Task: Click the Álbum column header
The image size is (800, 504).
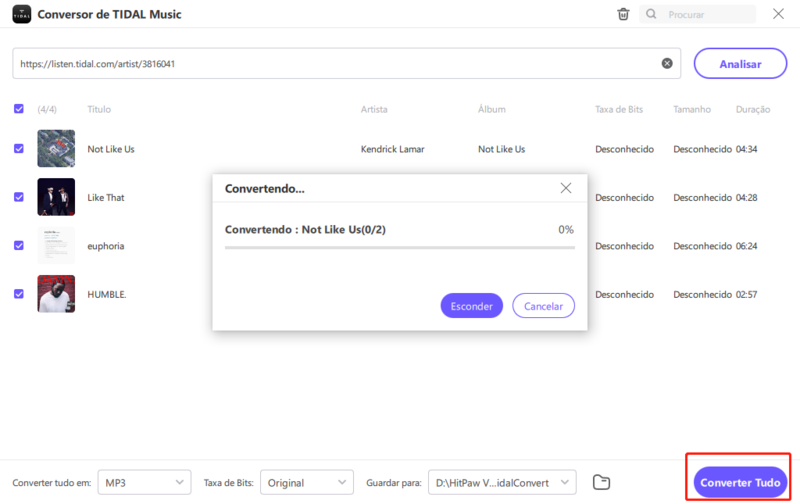Action: [x=492, y=109]
